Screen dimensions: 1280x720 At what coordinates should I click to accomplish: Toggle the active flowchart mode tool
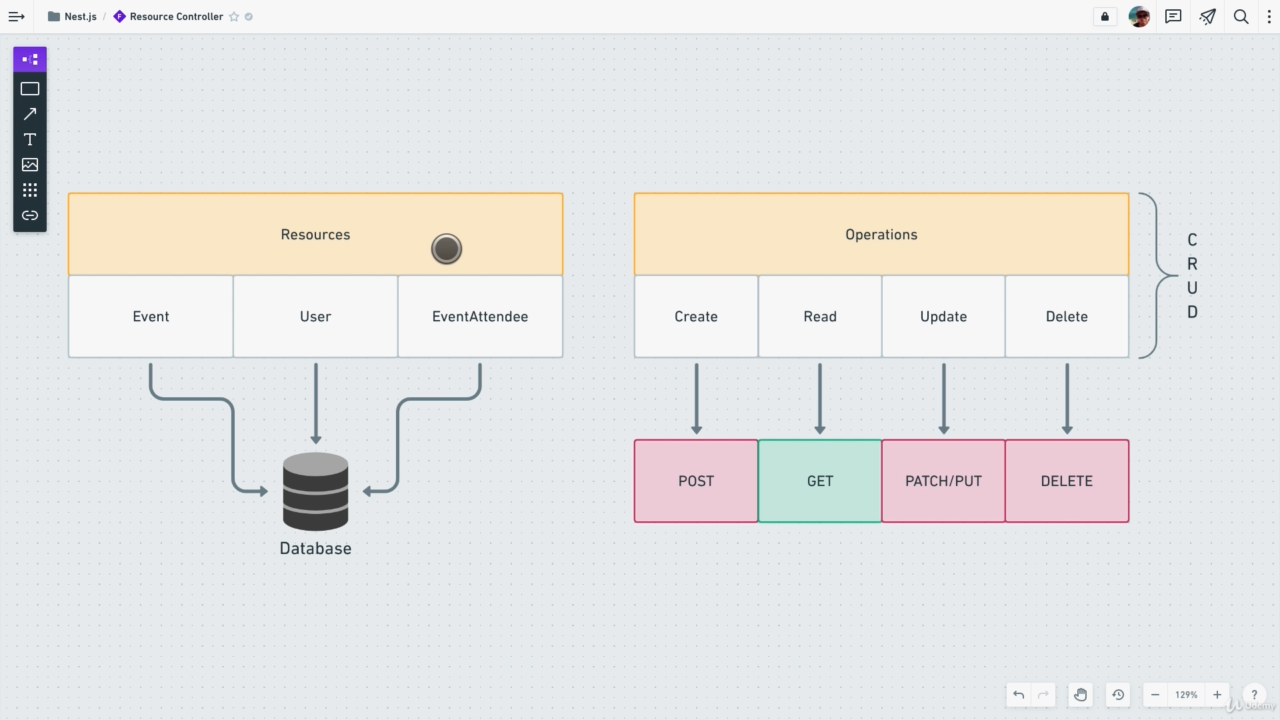tap(29, 59)
